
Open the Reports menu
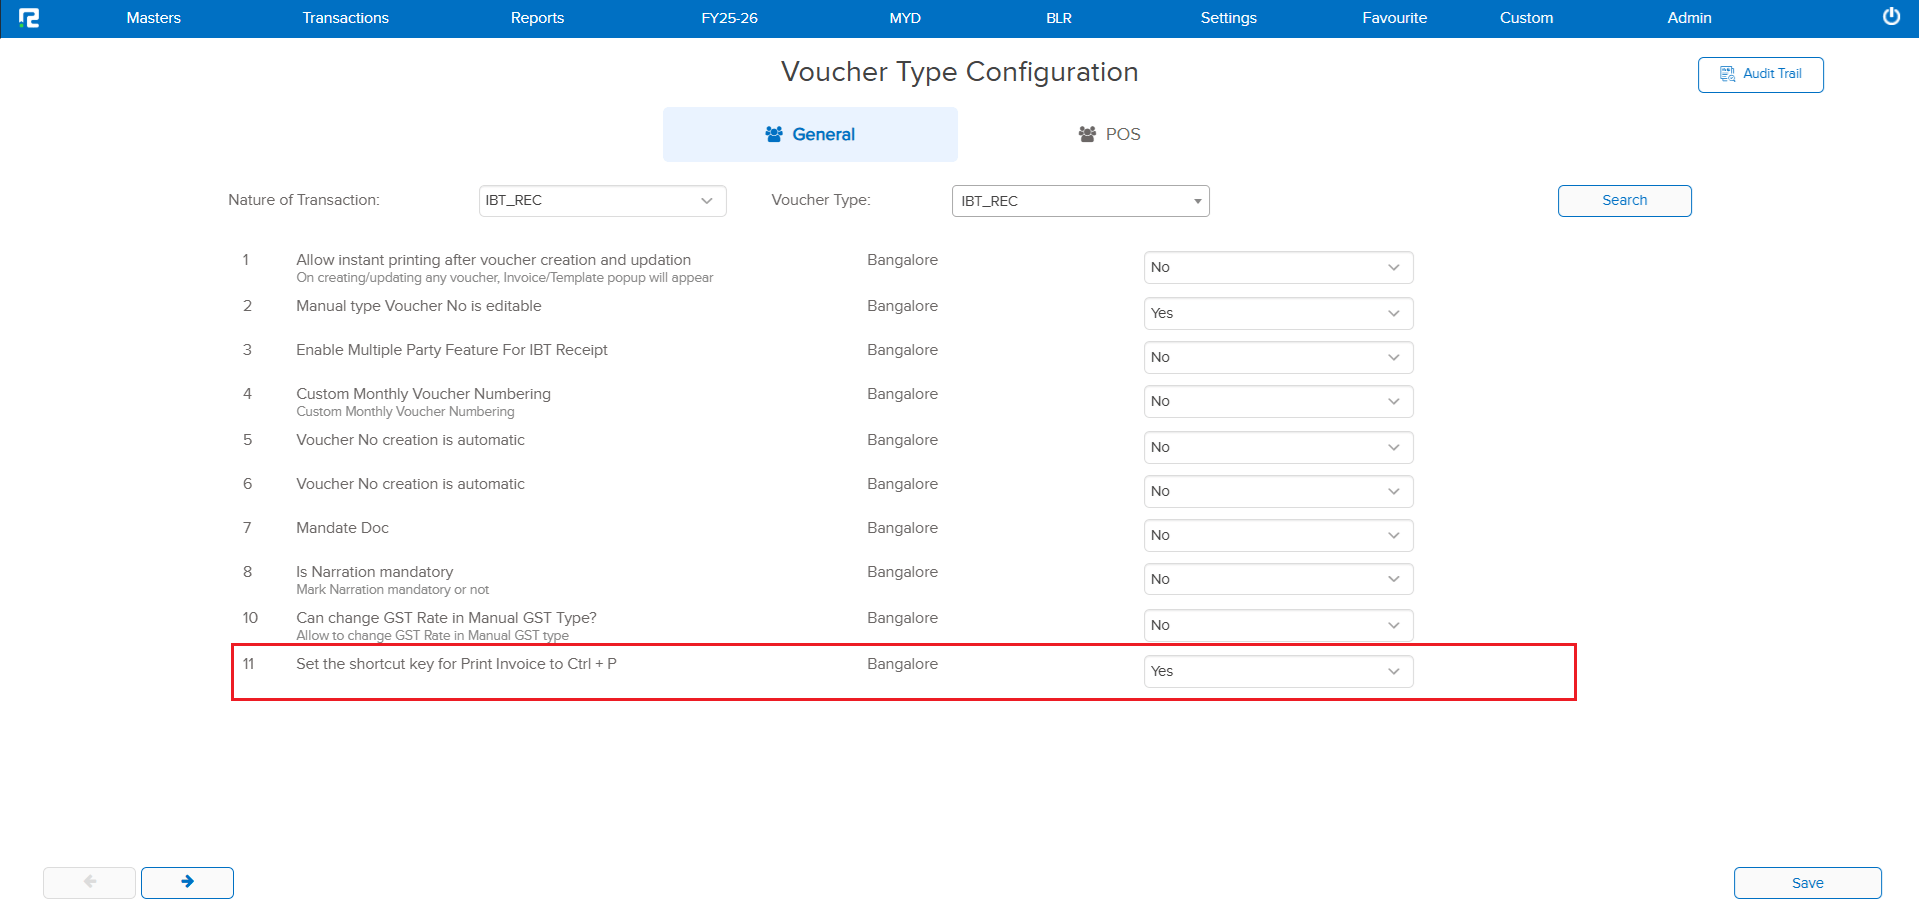pyautogui.click(x=537, y=18)
